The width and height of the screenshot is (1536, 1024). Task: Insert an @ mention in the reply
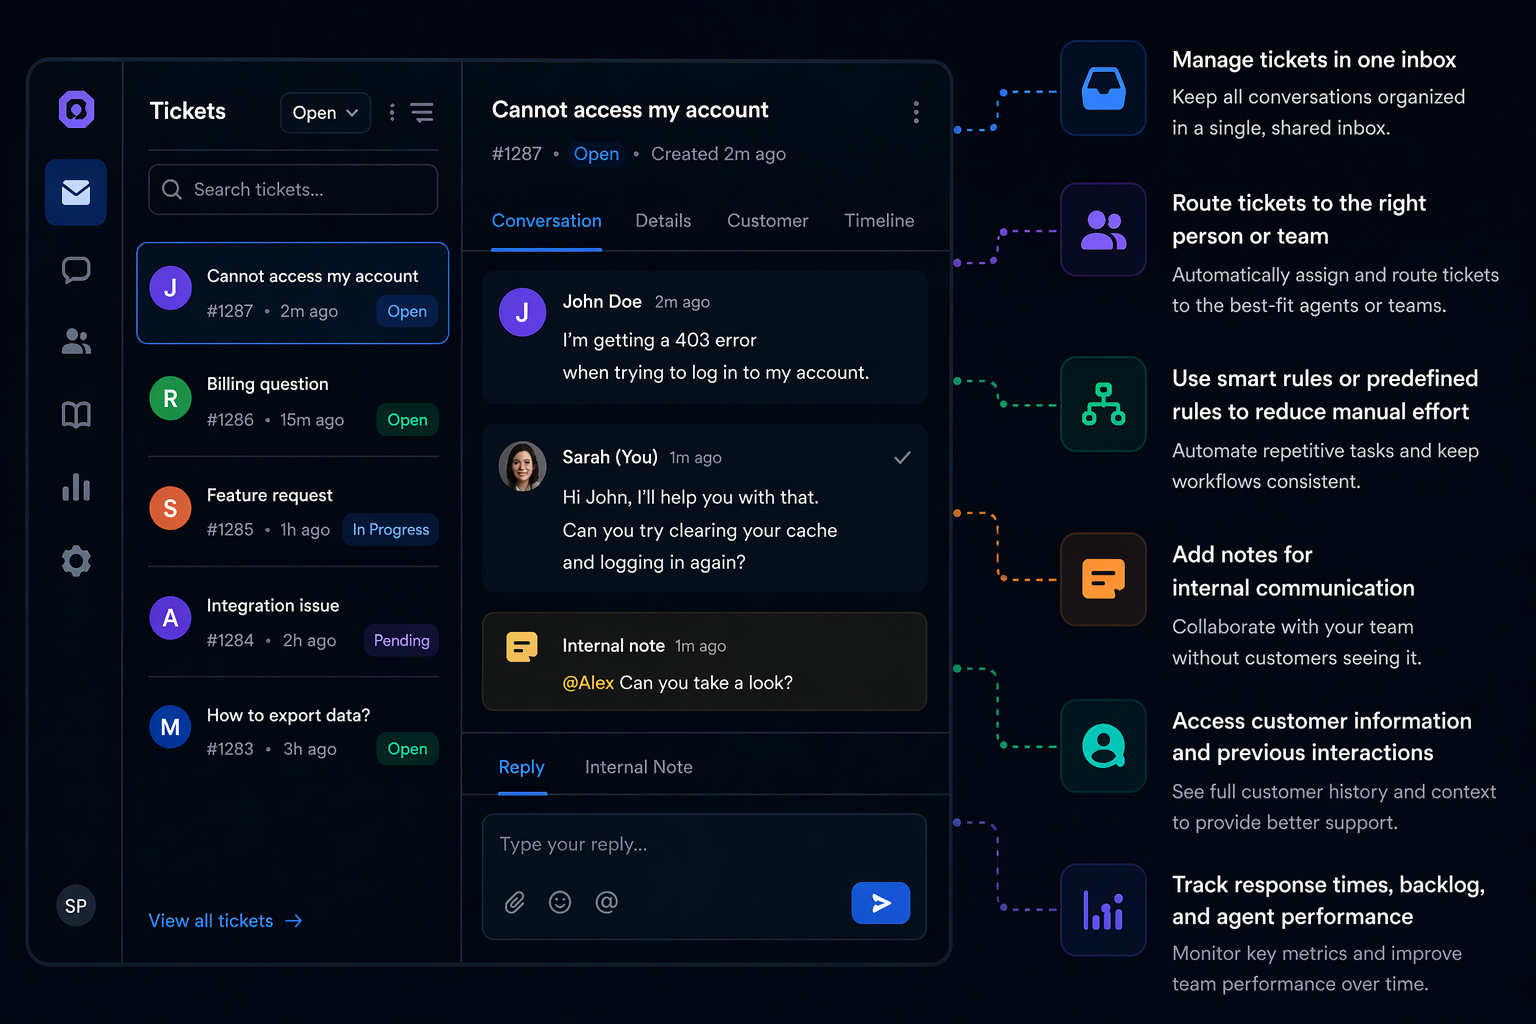606,902
